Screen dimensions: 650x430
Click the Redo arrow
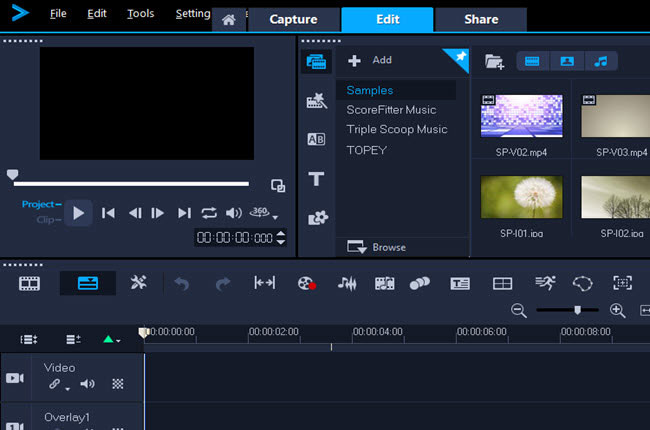pyautogui.click(x=223, y=284)
